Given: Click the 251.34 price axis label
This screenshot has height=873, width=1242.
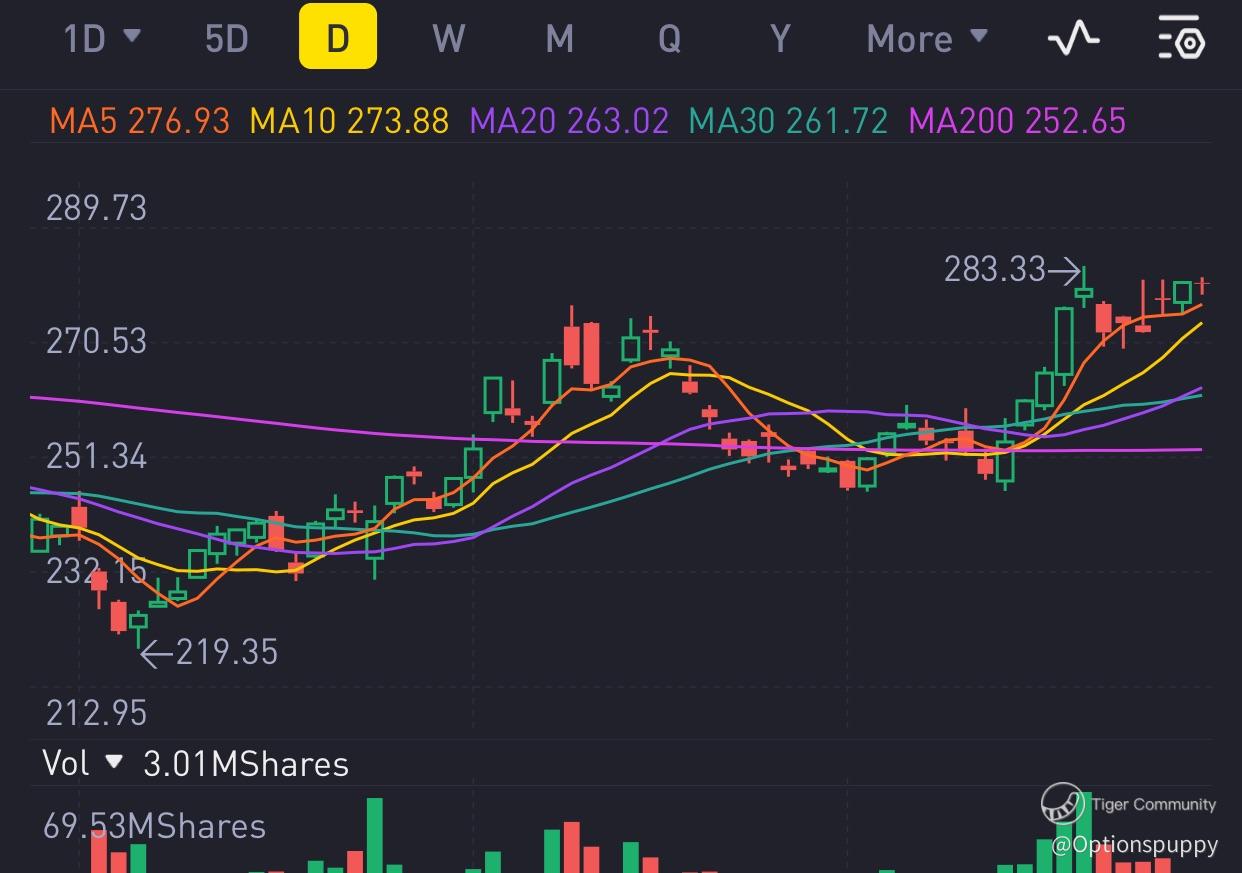Looking at the screenshot, I should click(96, 456).
